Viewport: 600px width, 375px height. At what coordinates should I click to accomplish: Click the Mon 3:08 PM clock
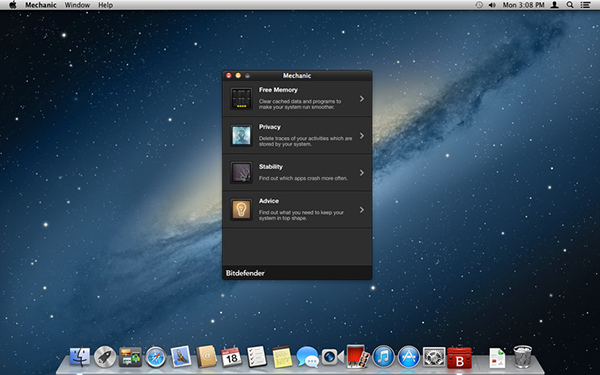523,5
